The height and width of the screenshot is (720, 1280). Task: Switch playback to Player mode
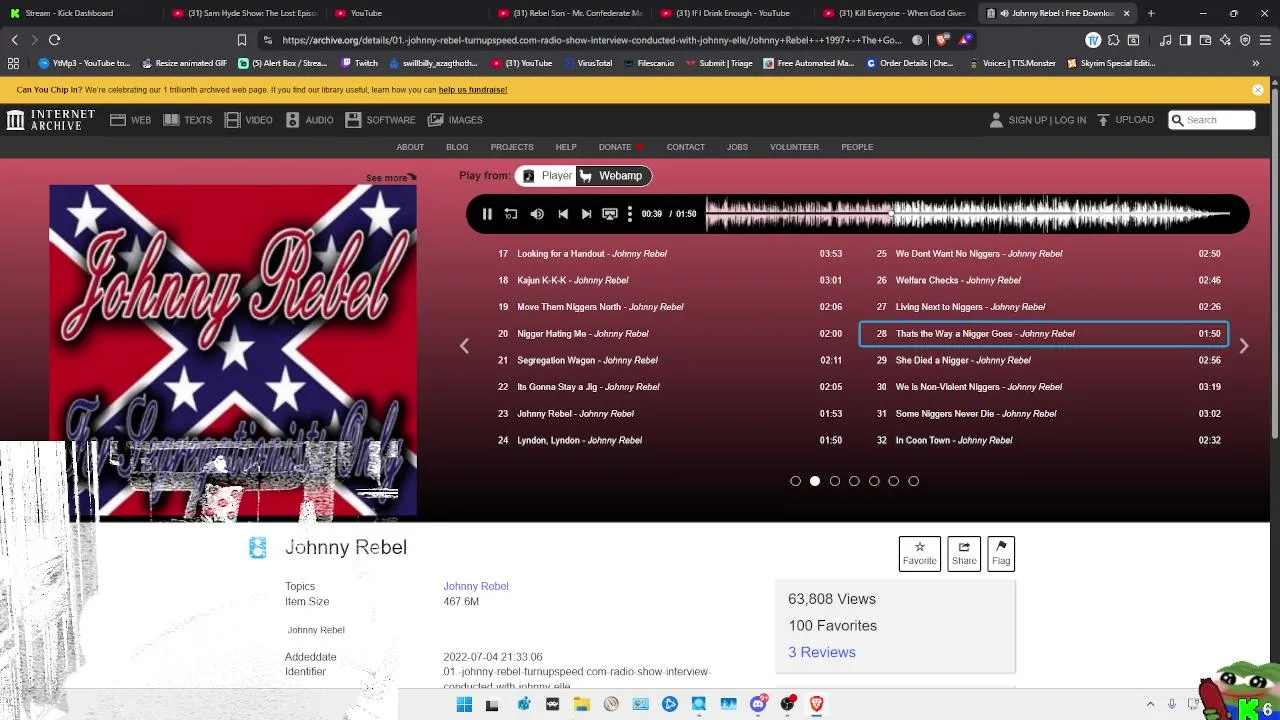[546, 176]
